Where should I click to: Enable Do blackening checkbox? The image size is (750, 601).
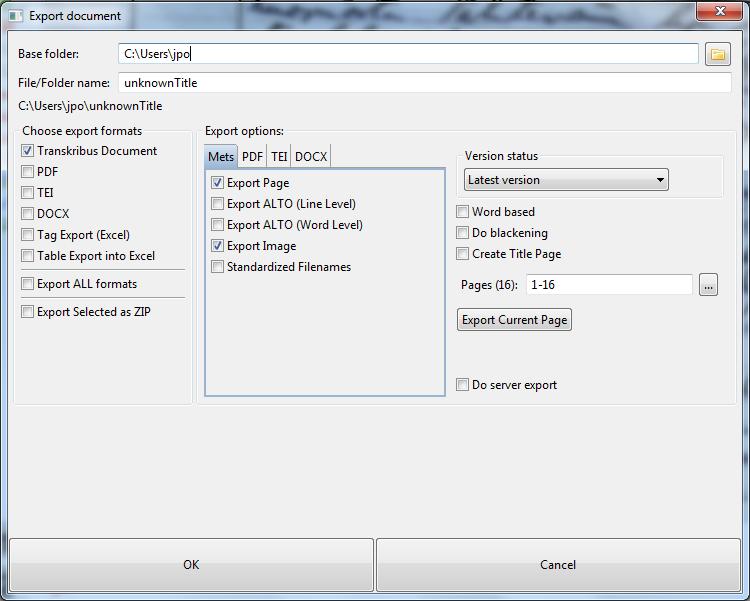pyautogui.click(x=462, y=233)
